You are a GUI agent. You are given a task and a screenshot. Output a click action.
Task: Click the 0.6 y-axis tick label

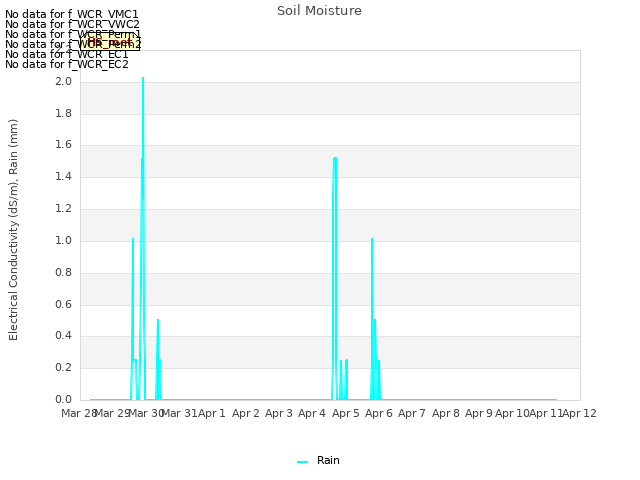[x=63, y=304]
